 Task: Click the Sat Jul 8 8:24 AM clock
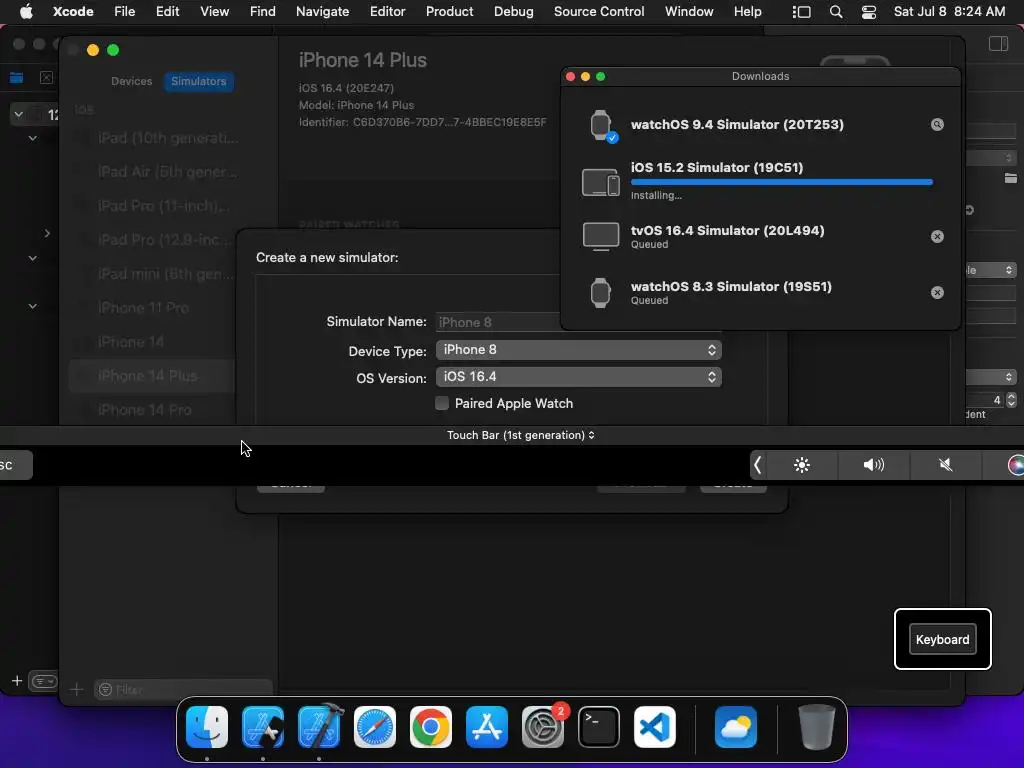coord(949,12)
